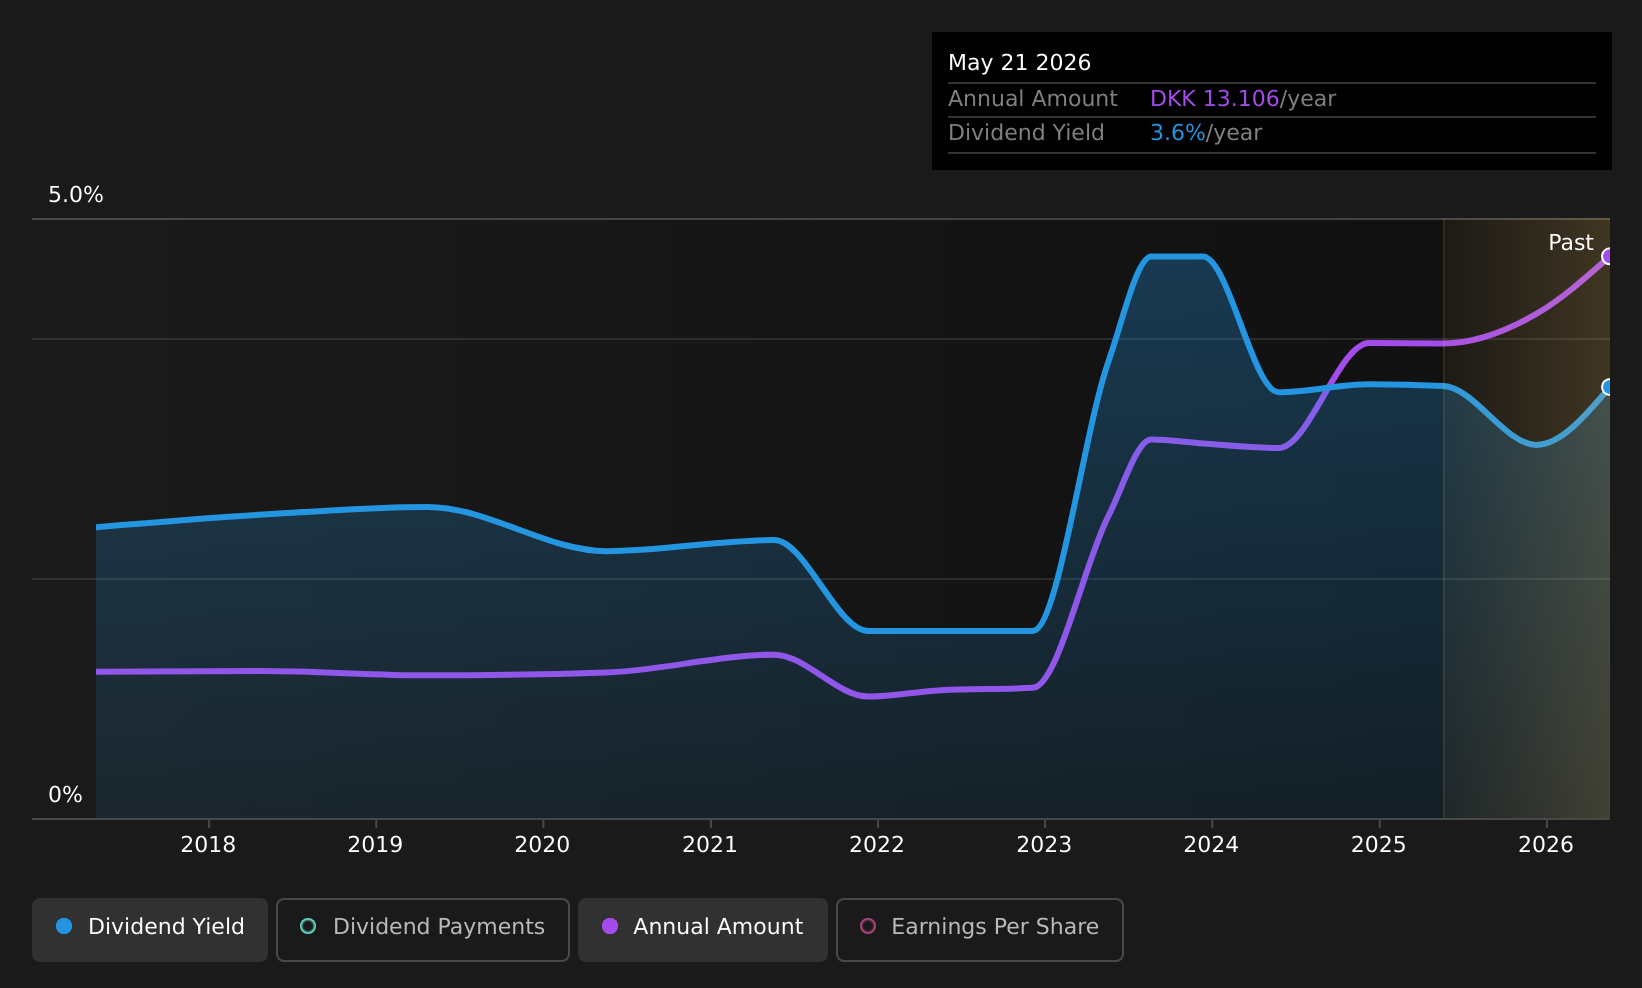Toggle the Dividend Yield series
The width and height of the screenshot is (1642, 988).
coord(150,929)
